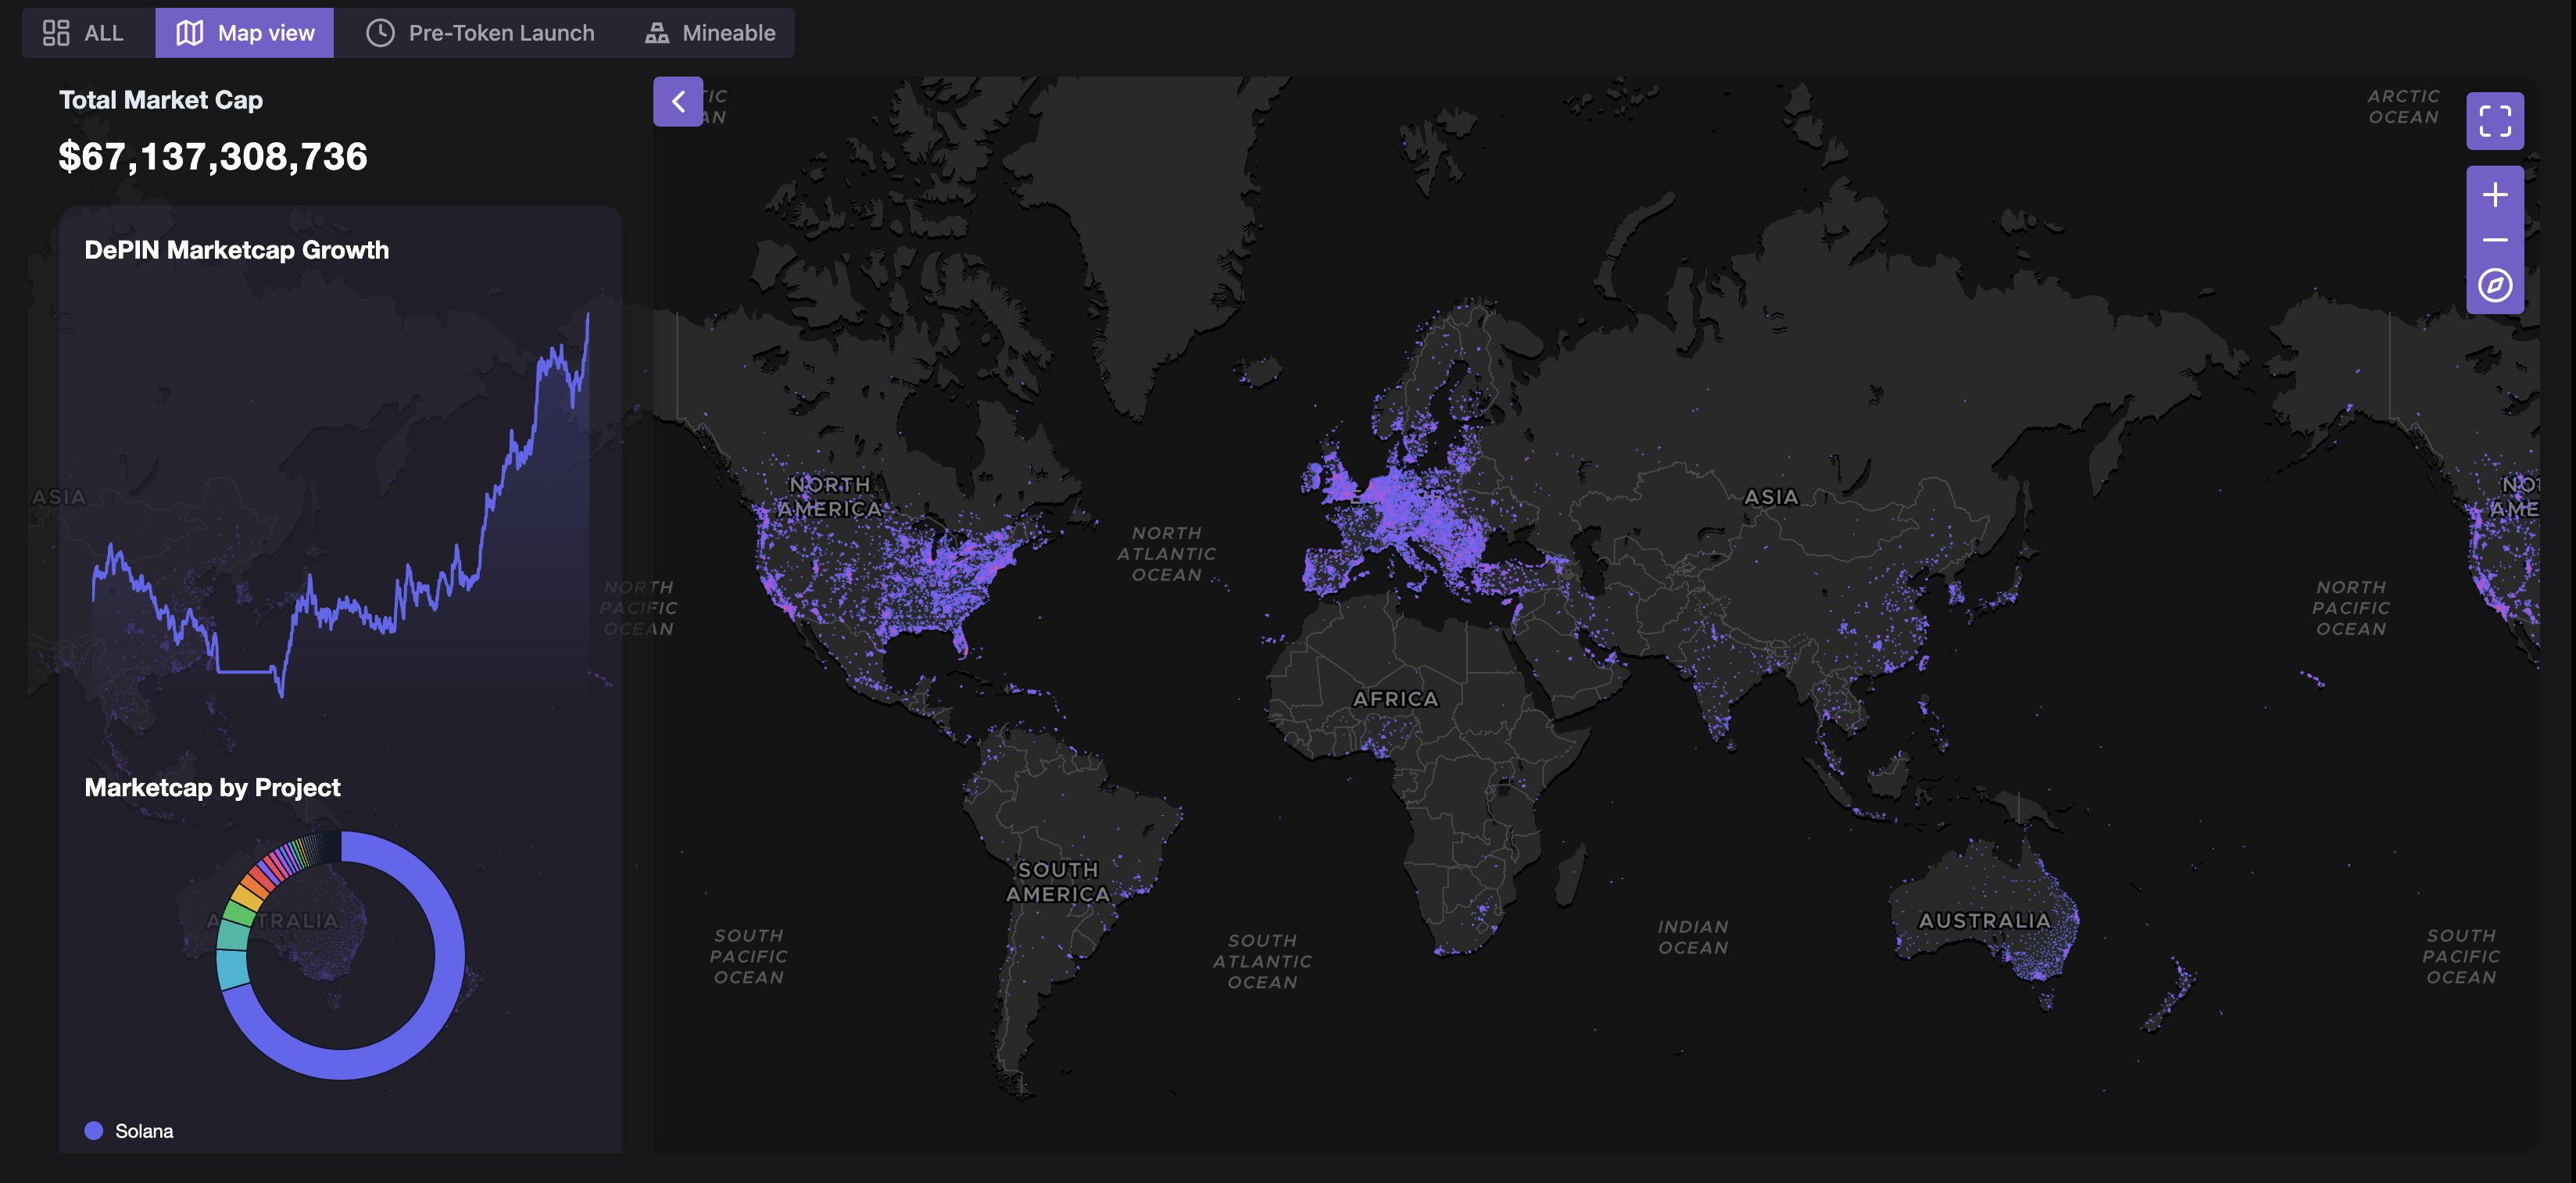
Task: Click the Map view tab icon
Action: click(x=190, y=33)
